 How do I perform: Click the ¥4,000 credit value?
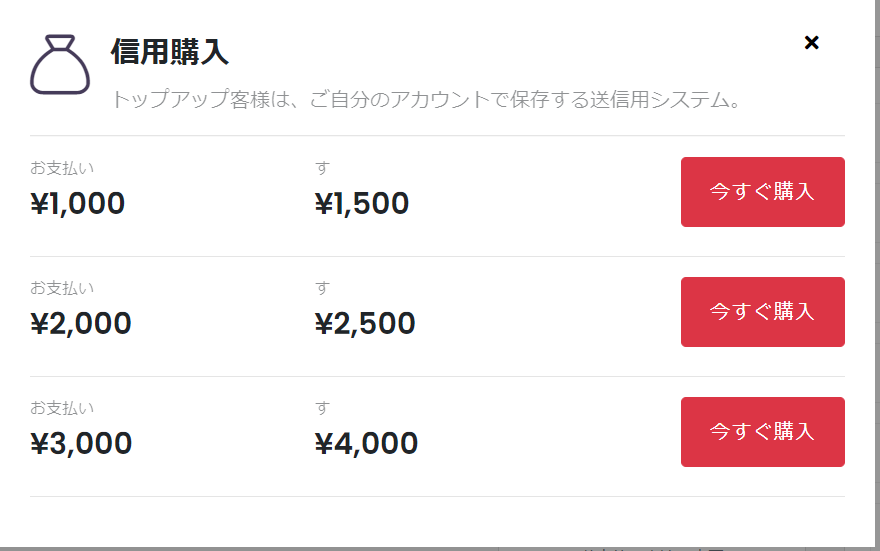(366, 443)
